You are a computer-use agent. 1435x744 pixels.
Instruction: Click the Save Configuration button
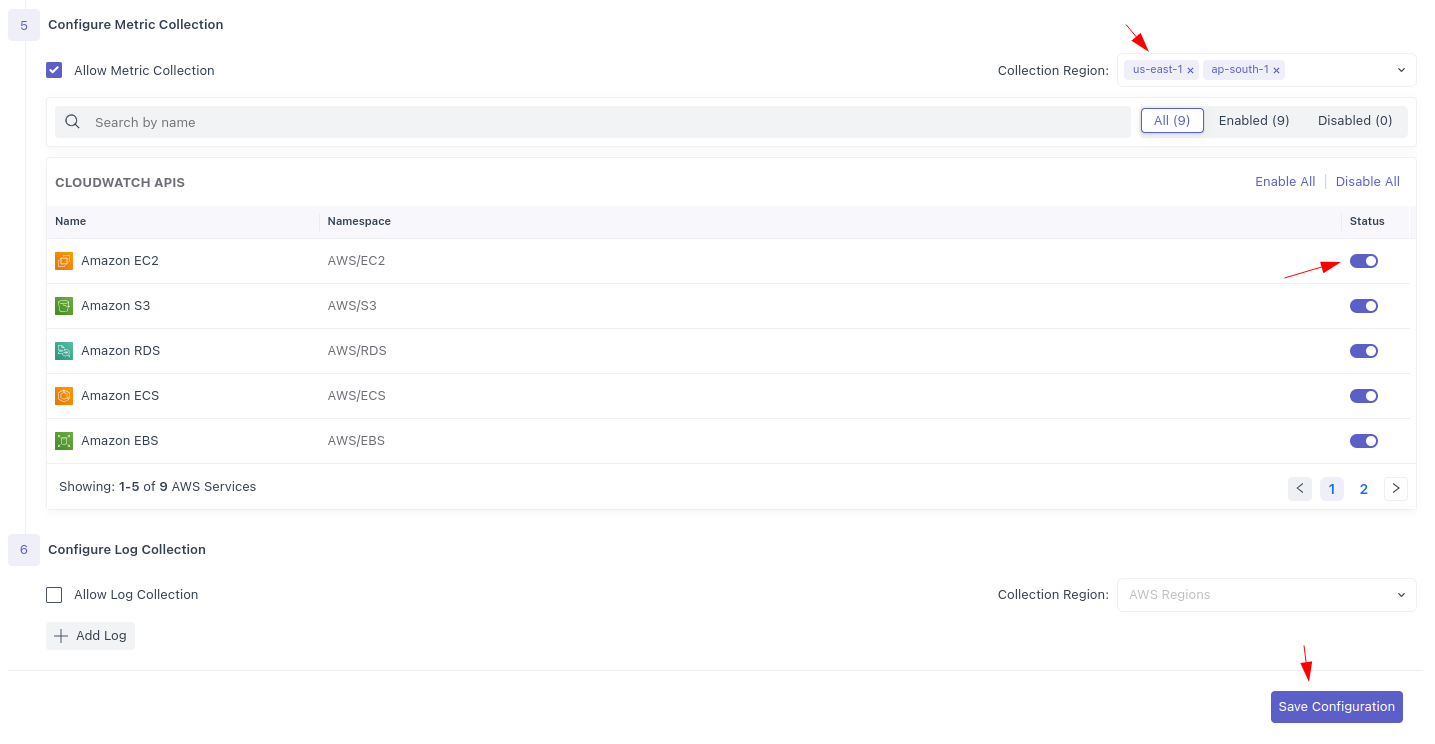1336,707
